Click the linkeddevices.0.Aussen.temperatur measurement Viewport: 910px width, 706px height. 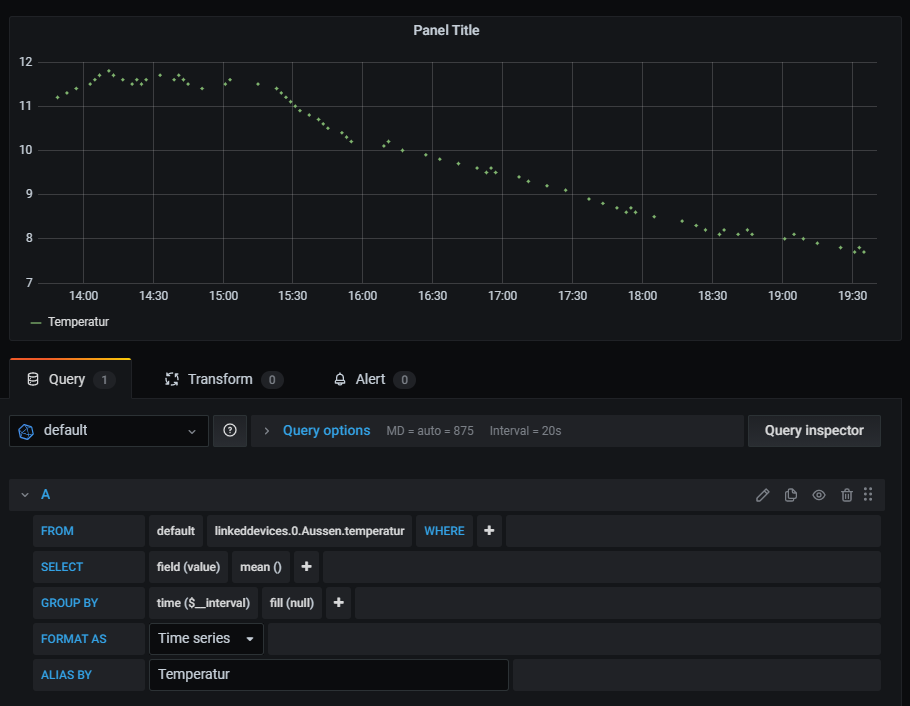pyautogui.click(x=310, y=531)
